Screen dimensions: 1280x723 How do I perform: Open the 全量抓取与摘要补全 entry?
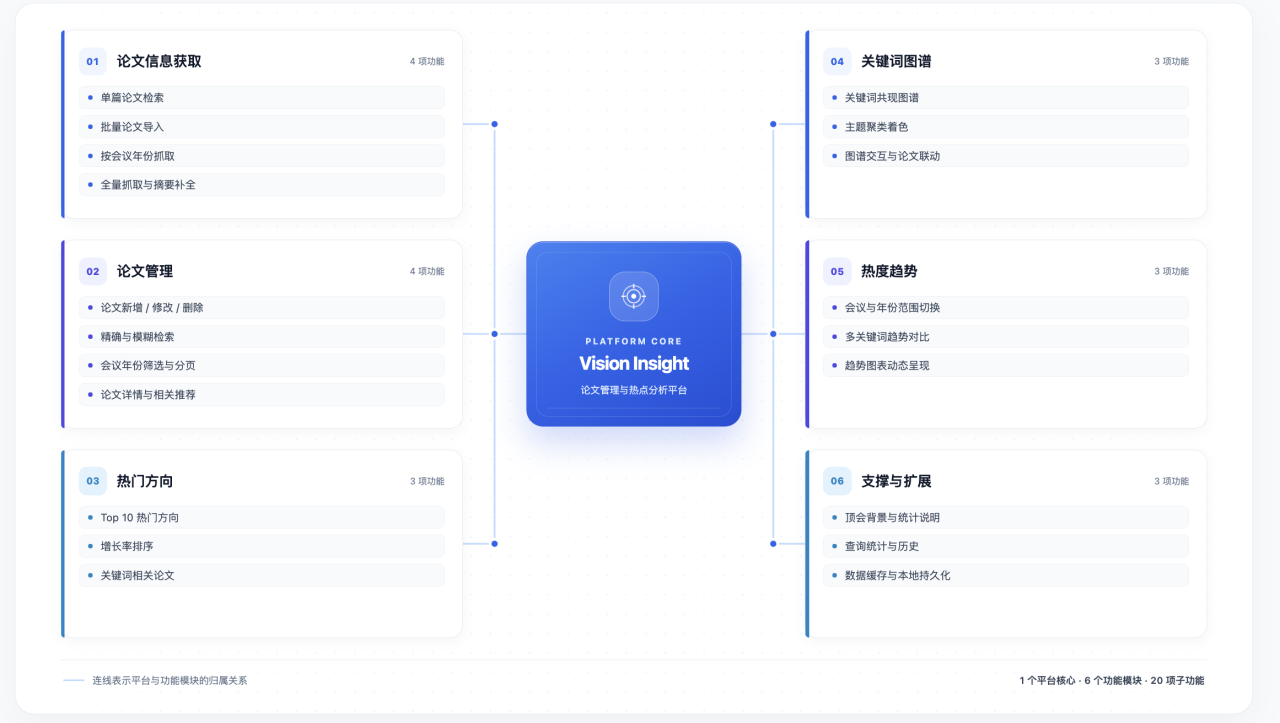coord(262,185)
